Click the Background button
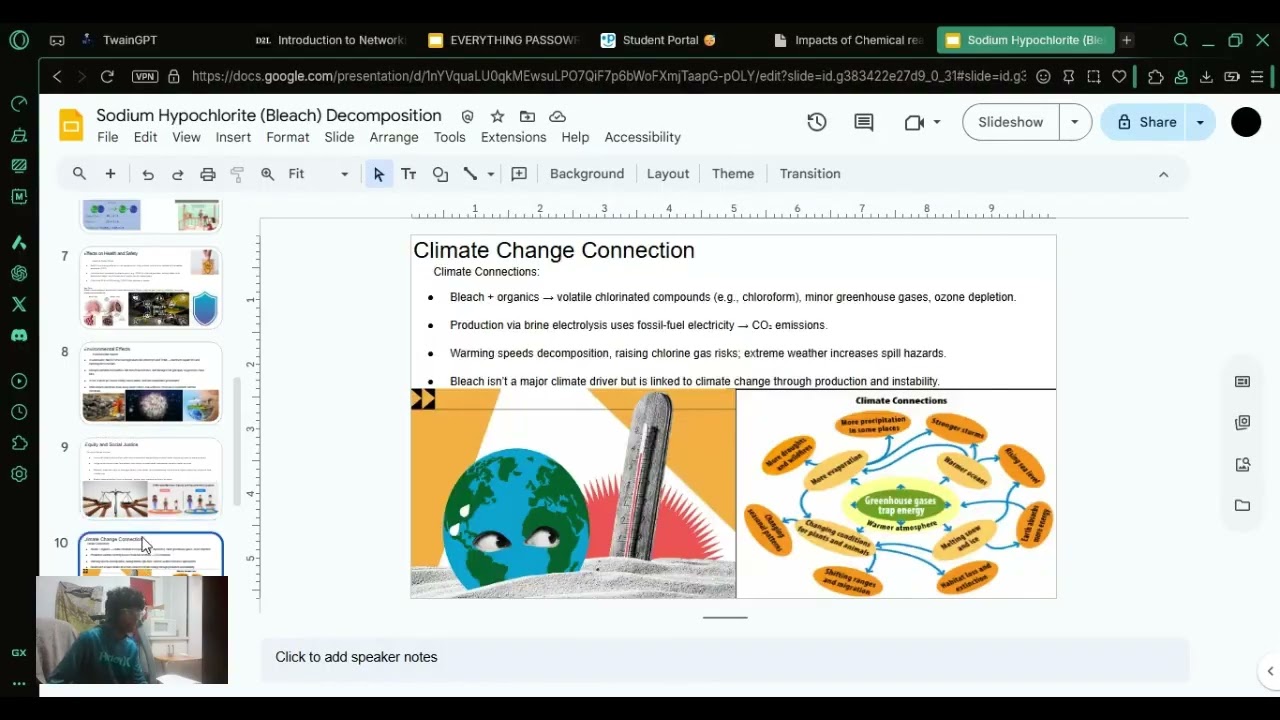This screenshot has height=720, width=1280. pos(587,174)
